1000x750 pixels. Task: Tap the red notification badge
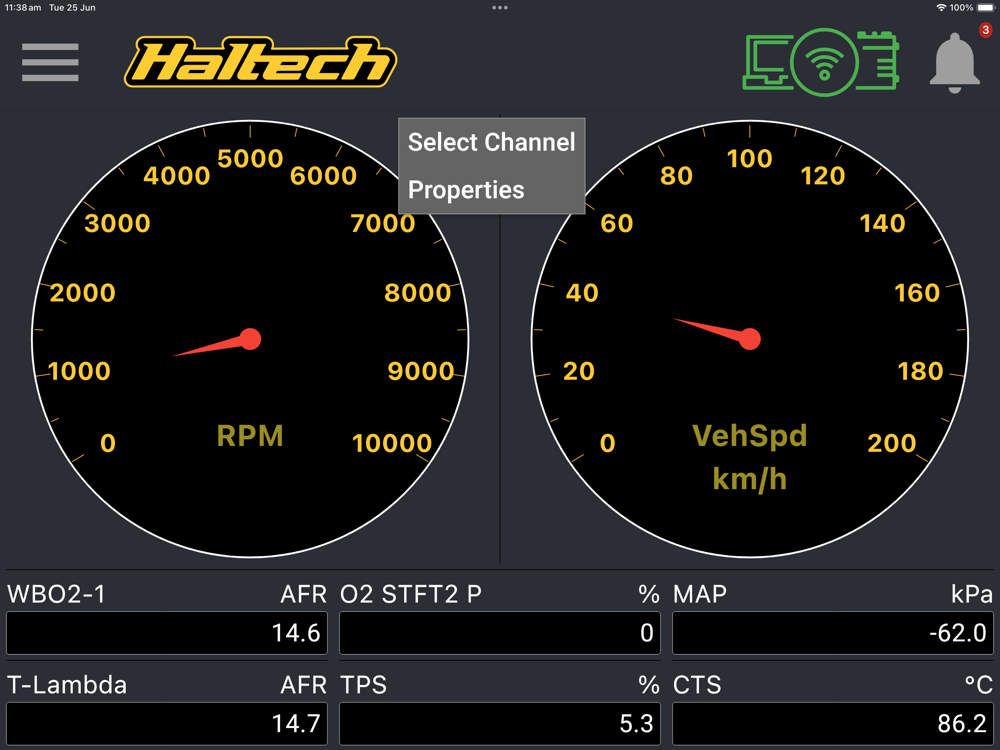985,30
